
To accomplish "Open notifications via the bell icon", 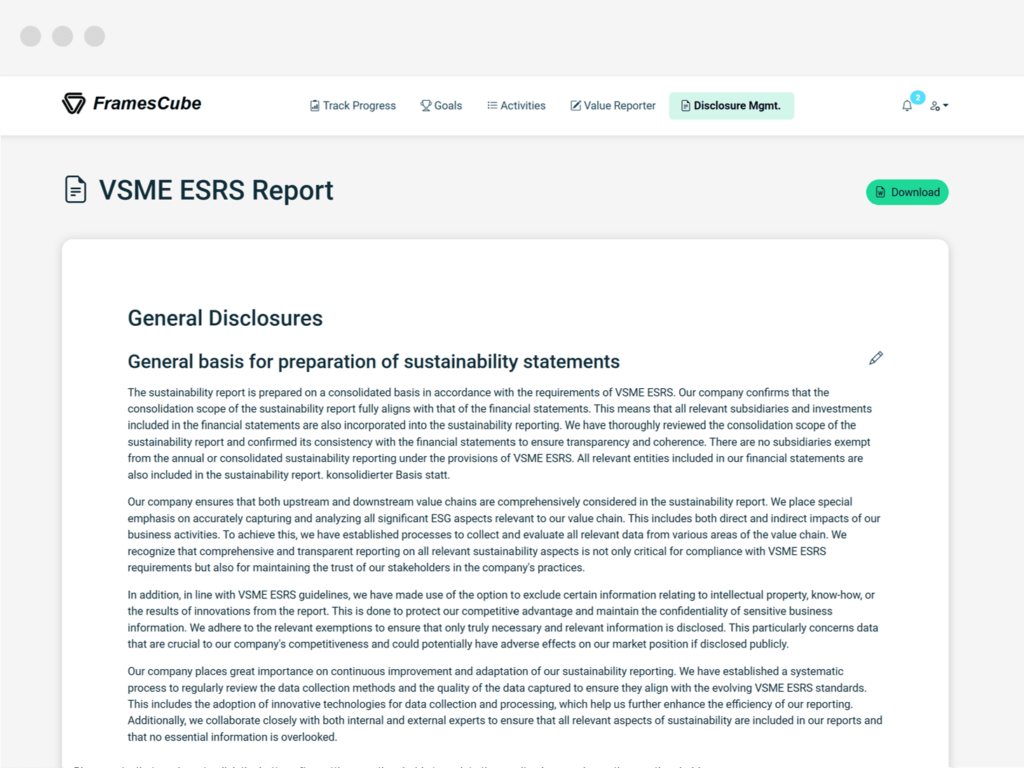I will 907,106.
